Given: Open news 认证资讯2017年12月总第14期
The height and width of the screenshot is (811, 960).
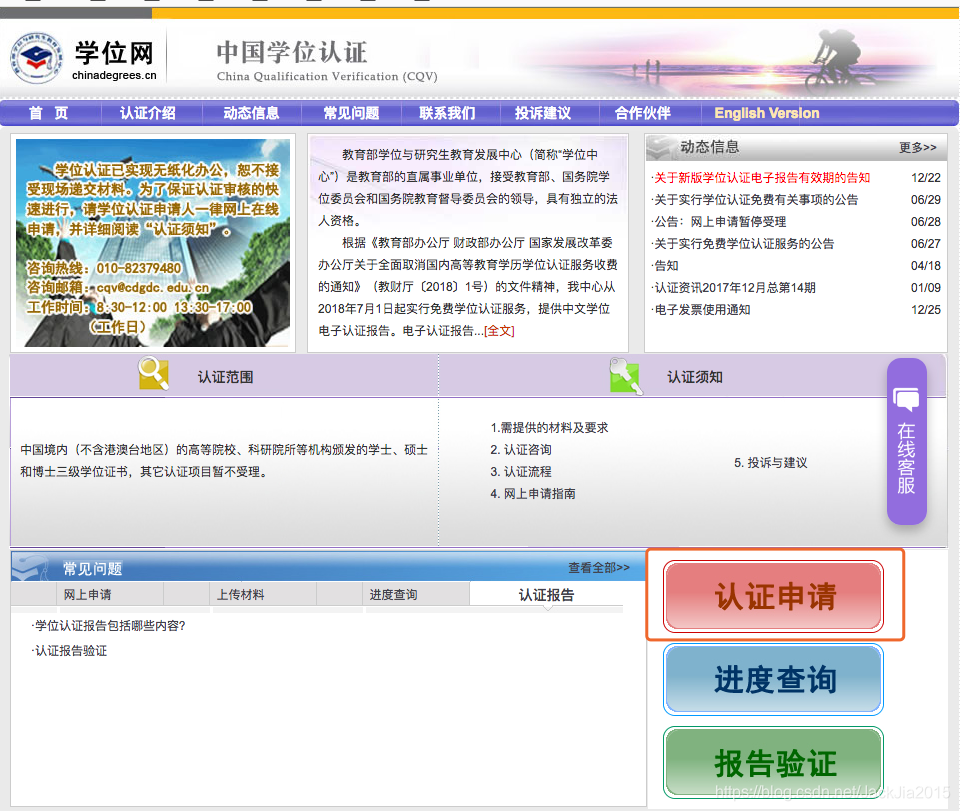Looking at the screenshot, I should coord(735,288).
